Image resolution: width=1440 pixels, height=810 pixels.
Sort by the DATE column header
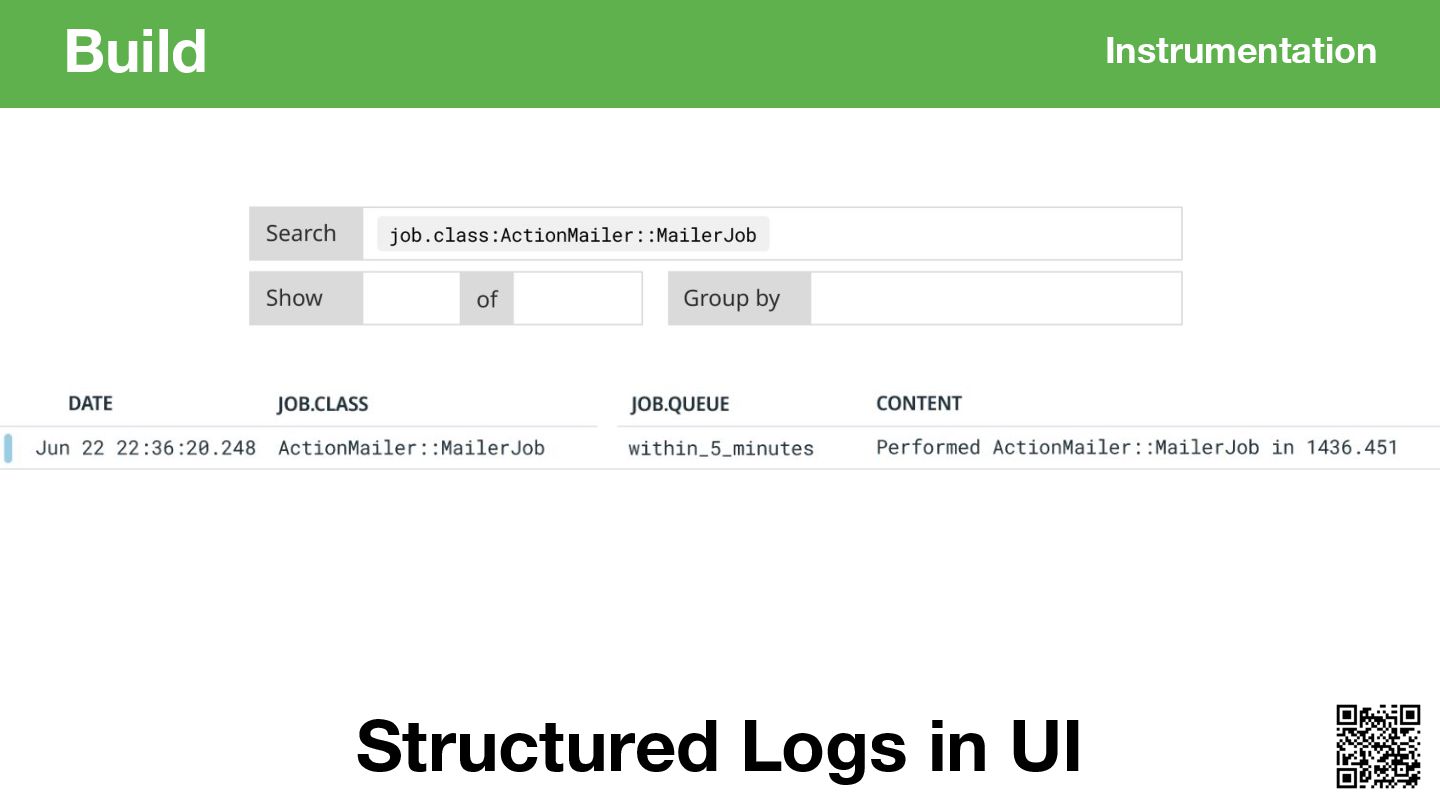(90, 404)
